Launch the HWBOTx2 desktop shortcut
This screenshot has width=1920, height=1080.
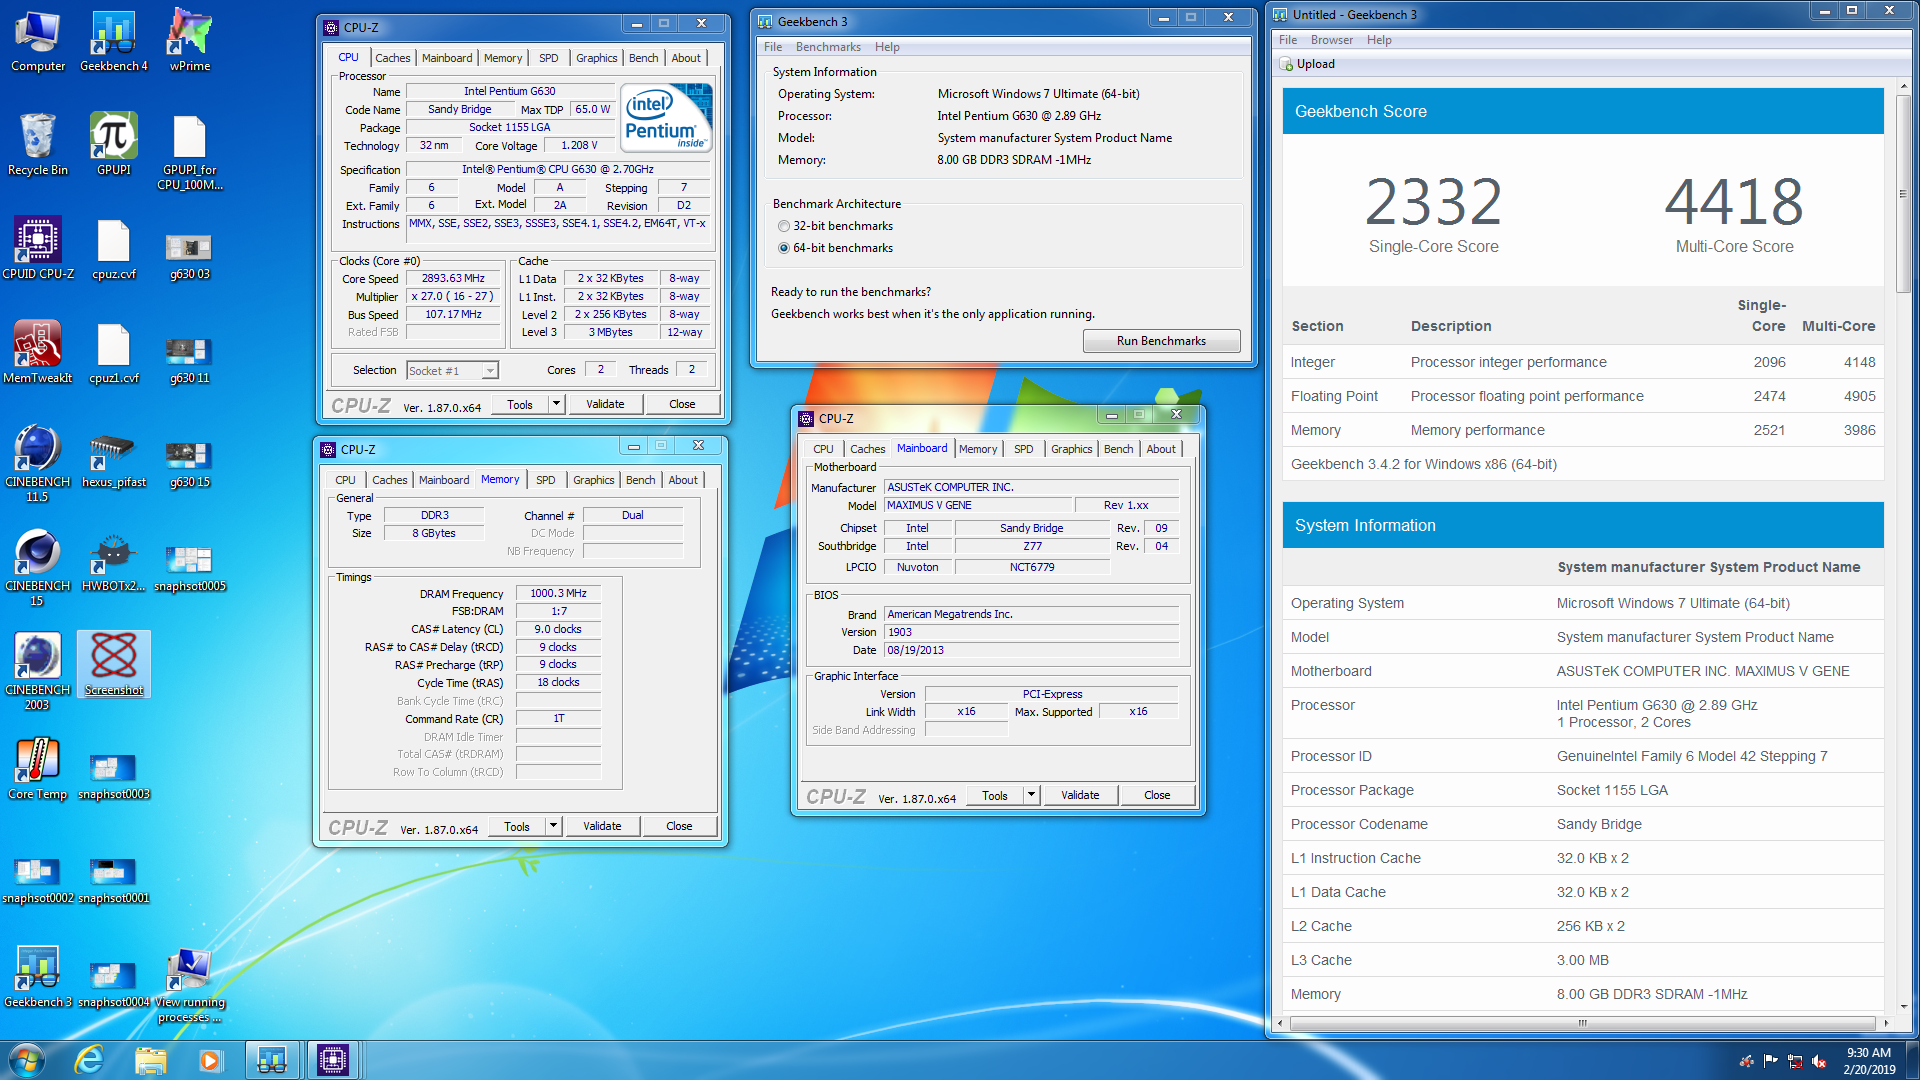coord(114,561)
